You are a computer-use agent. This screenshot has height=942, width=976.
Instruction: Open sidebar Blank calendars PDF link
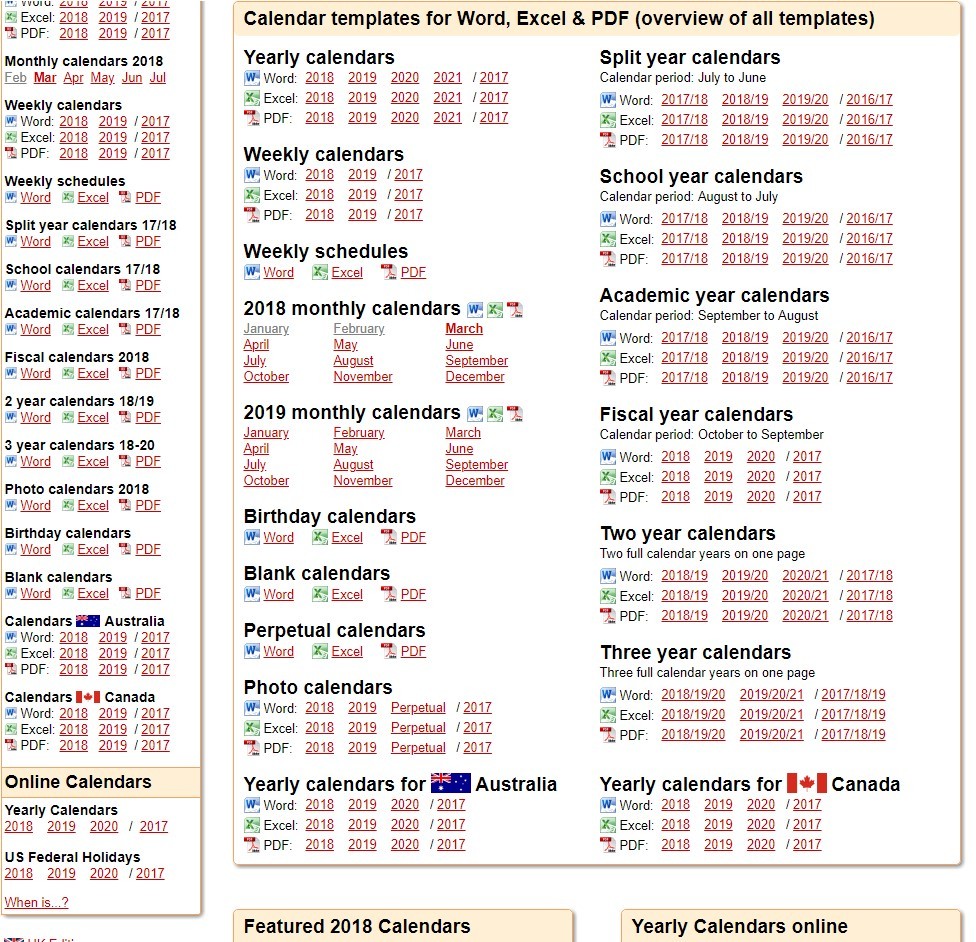click(148, 594)
